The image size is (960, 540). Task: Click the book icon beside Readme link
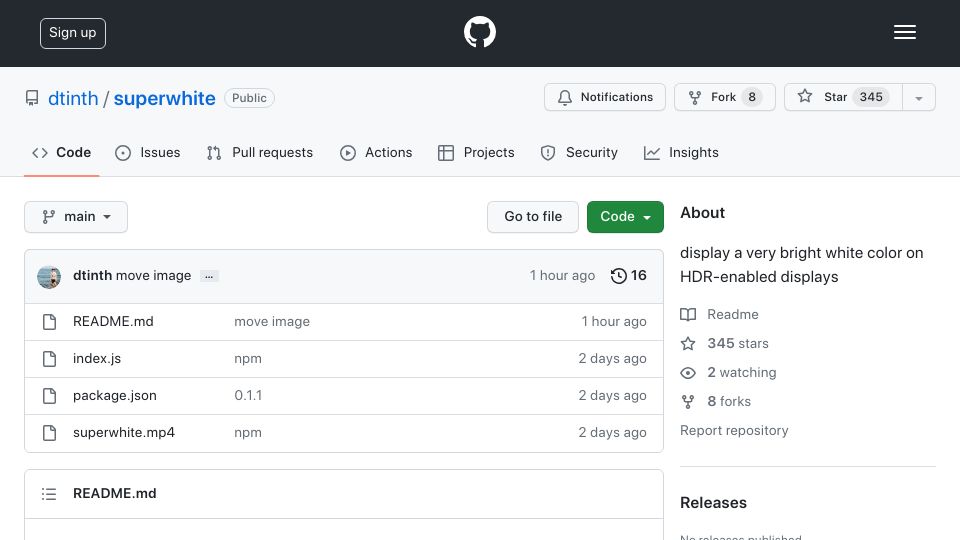point(688,315)
